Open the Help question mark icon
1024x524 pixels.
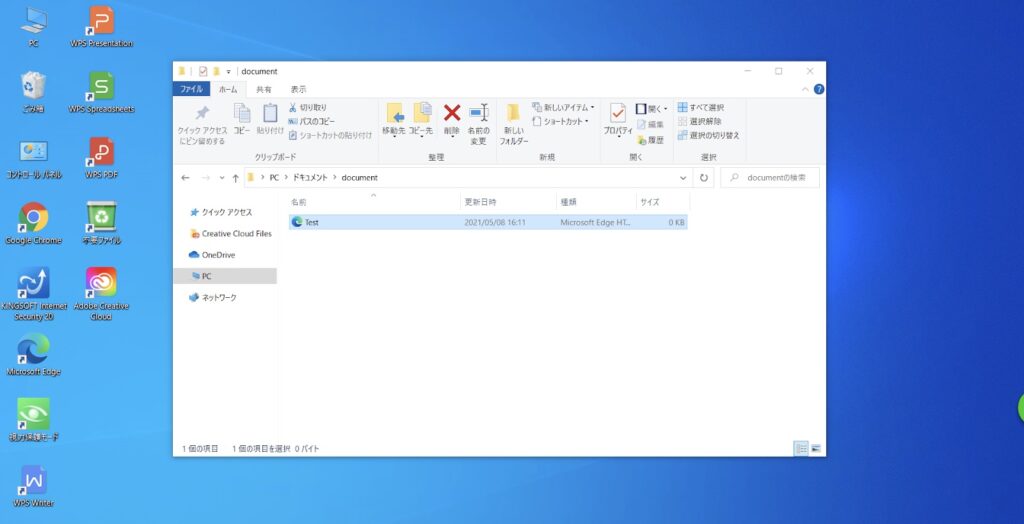(819, 89)
